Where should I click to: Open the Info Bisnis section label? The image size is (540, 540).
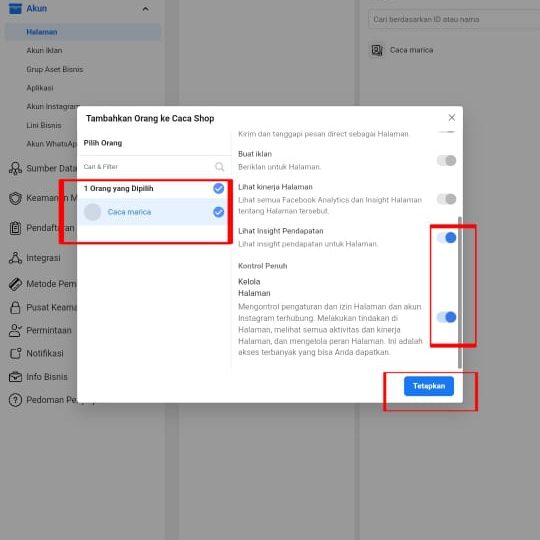tap(47, 377)
